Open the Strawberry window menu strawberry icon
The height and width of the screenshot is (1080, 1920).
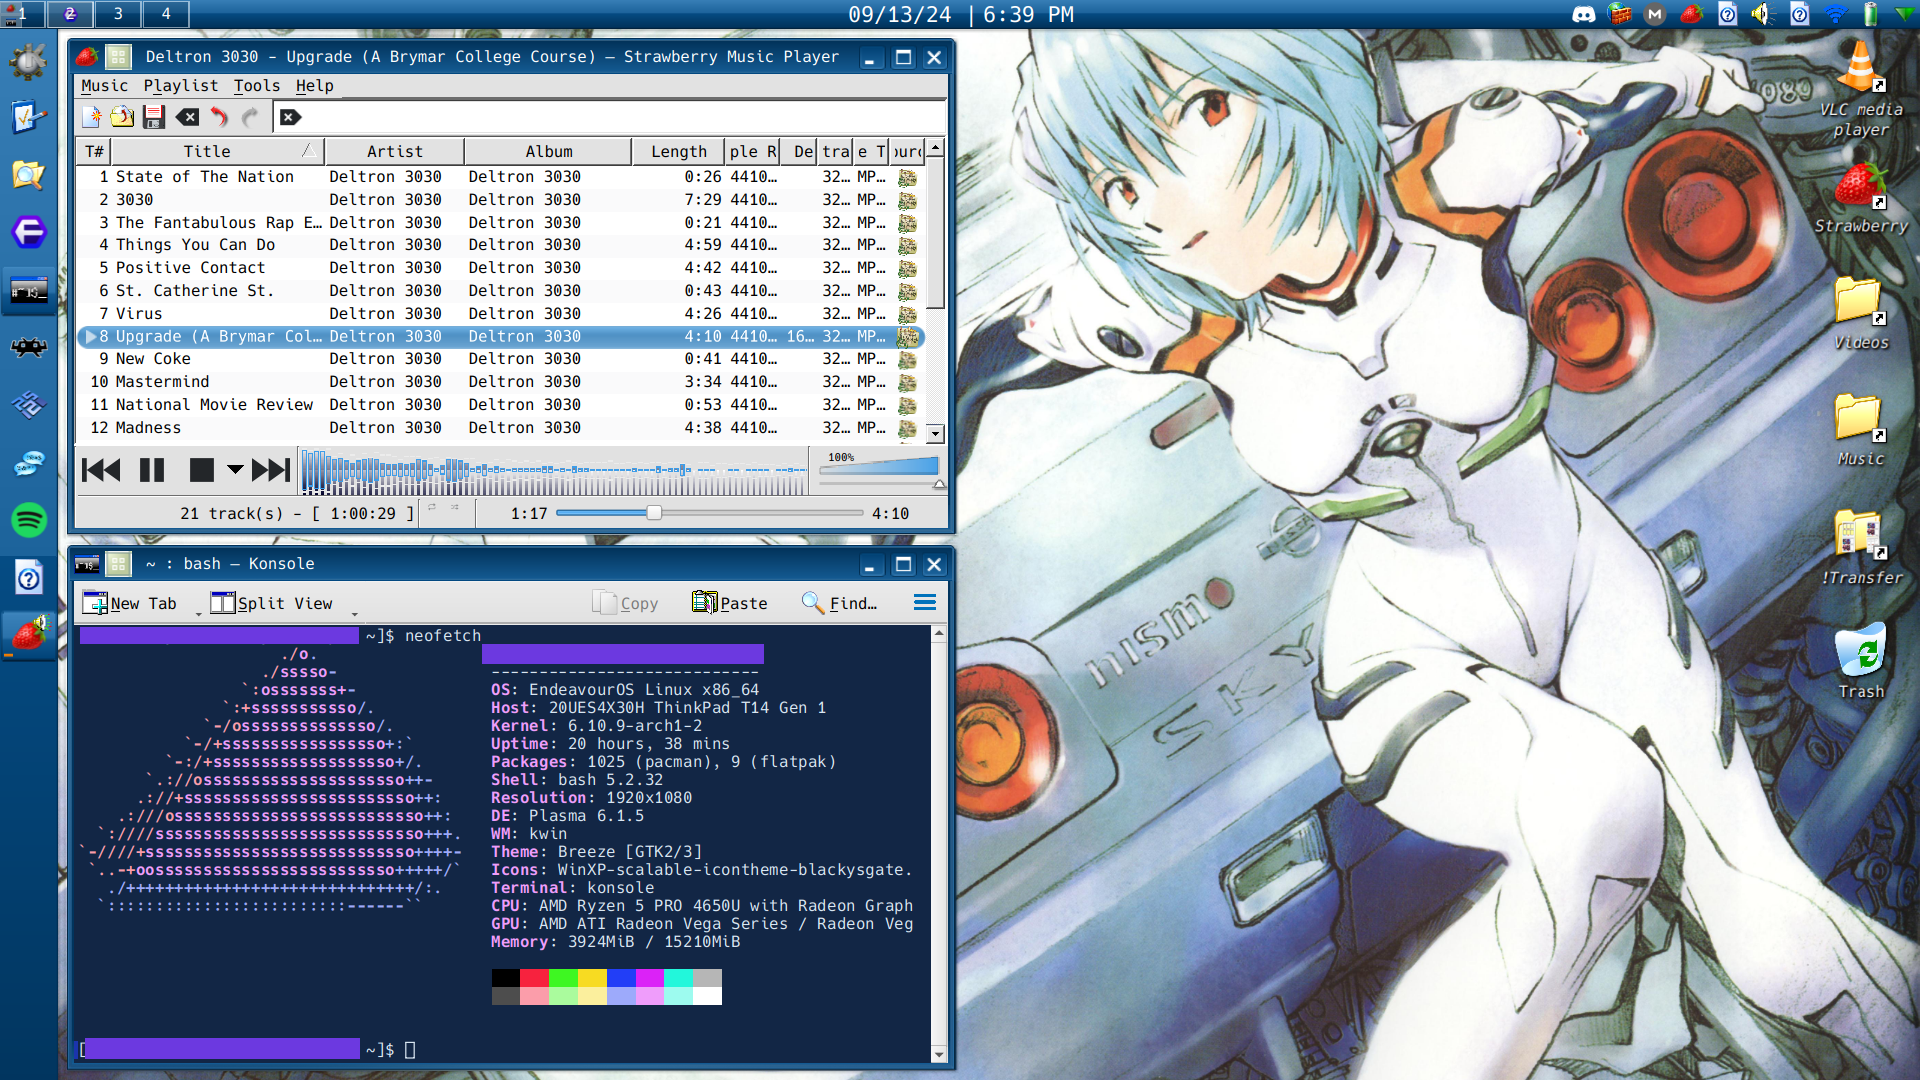[x=88, y=57]
